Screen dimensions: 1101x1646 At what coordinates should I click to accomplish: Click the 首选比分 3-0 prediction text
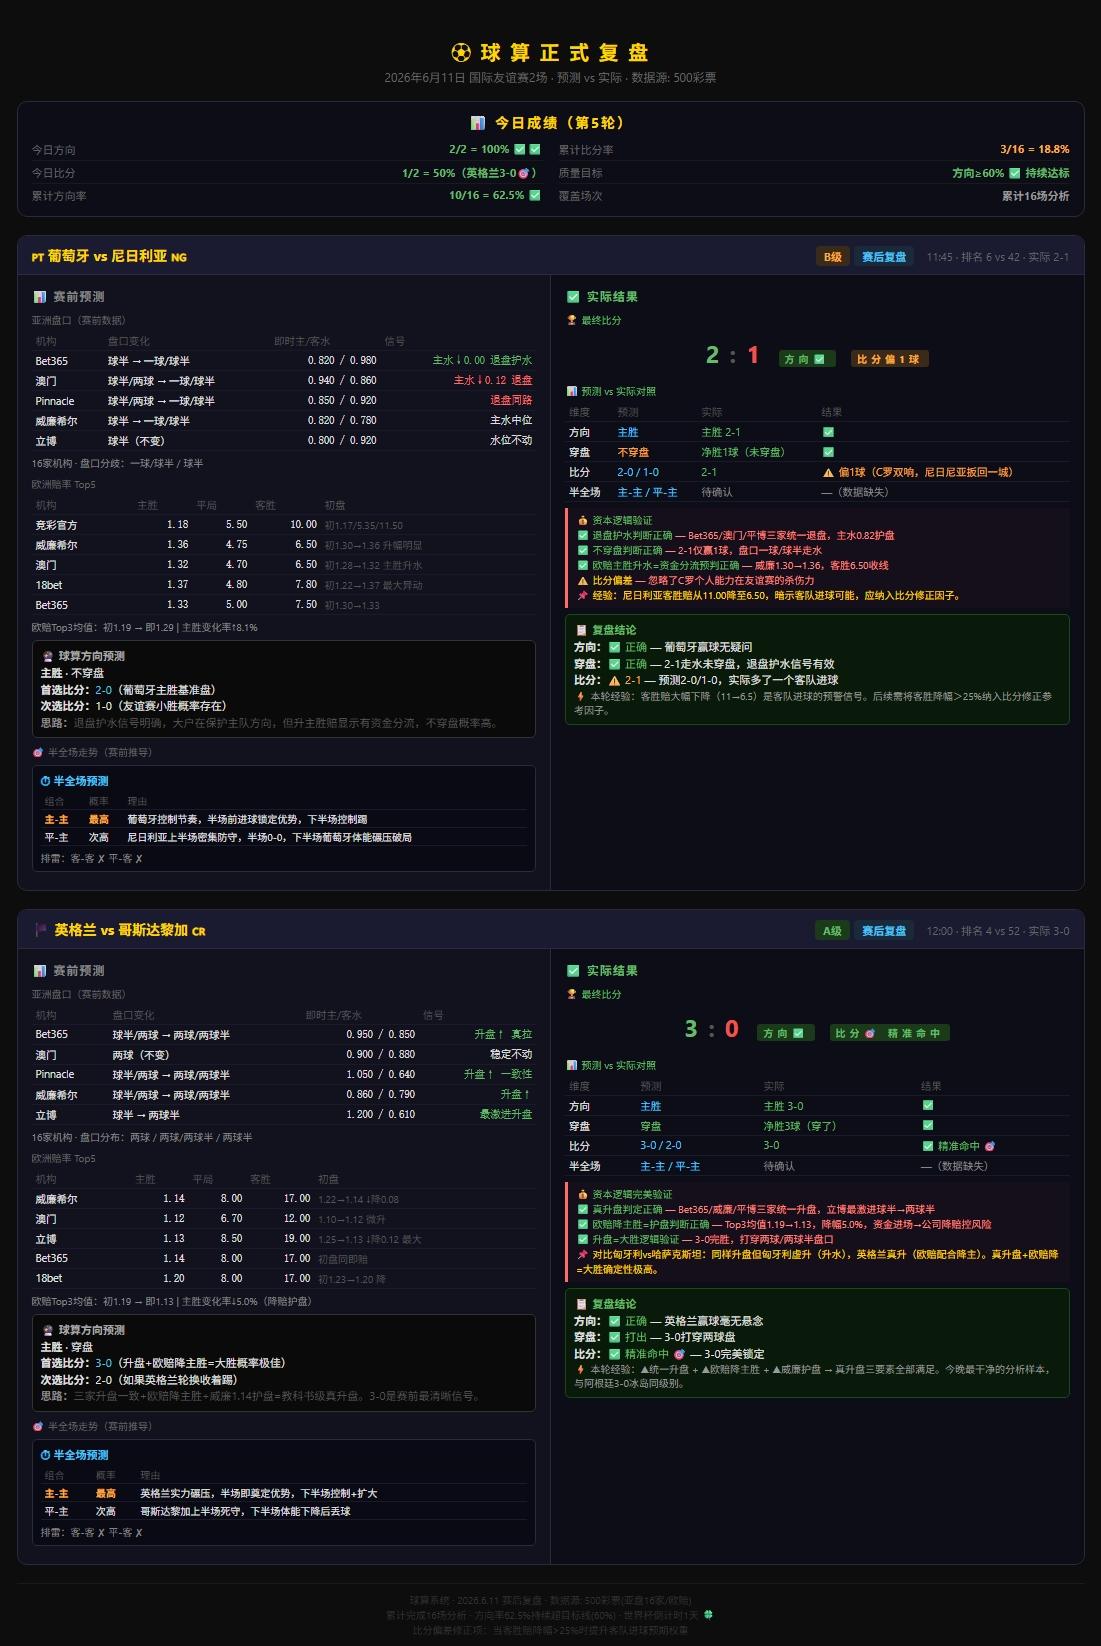tap(163, 1363)
